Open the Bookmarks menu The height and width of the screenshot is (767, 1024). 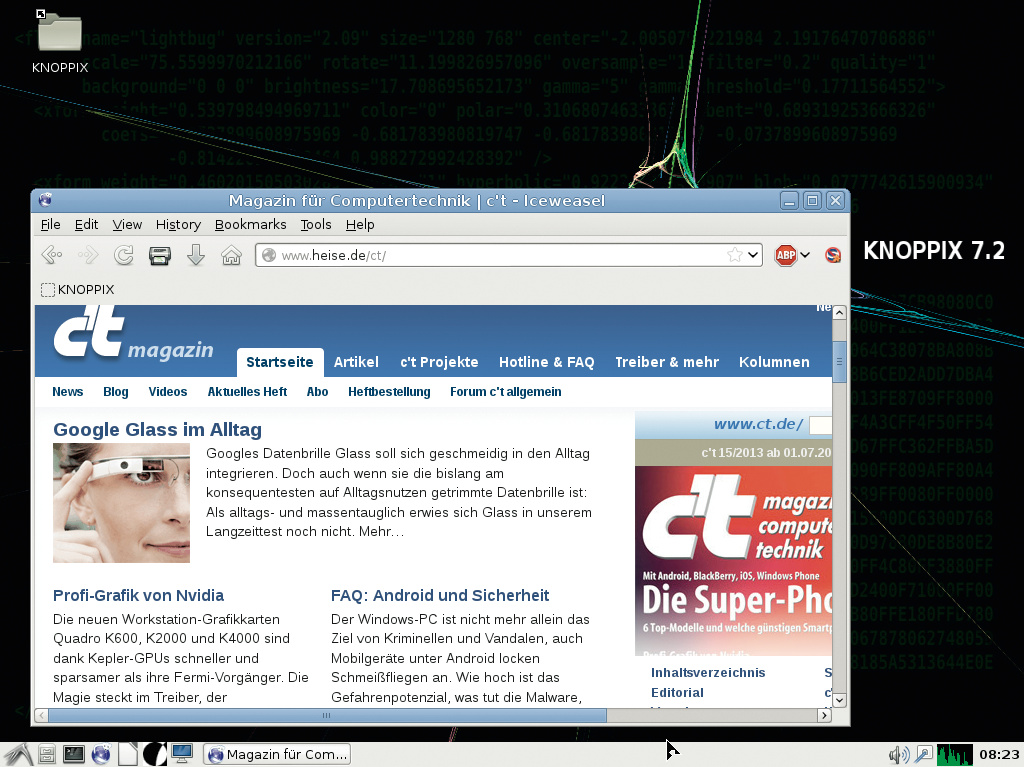(251, 224)
